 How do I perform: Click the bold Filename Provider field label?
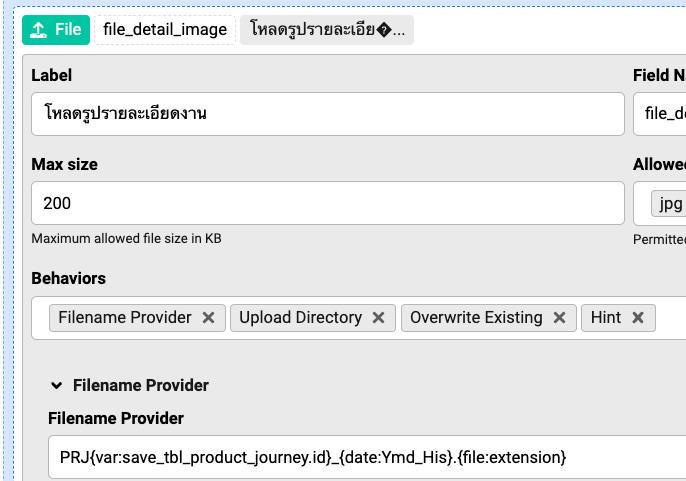coord(116,418)
